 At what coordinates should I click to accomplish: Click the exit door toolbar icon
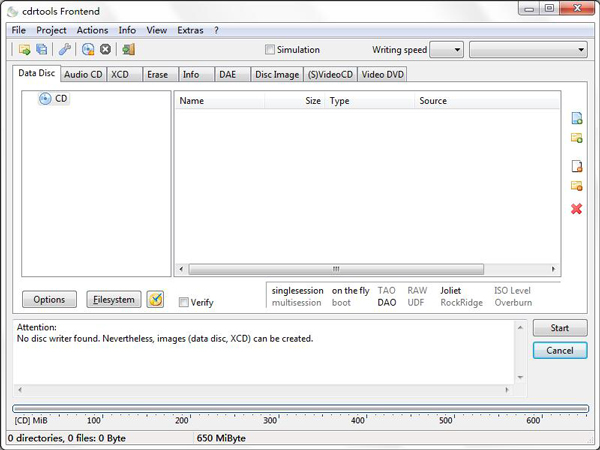128,49
